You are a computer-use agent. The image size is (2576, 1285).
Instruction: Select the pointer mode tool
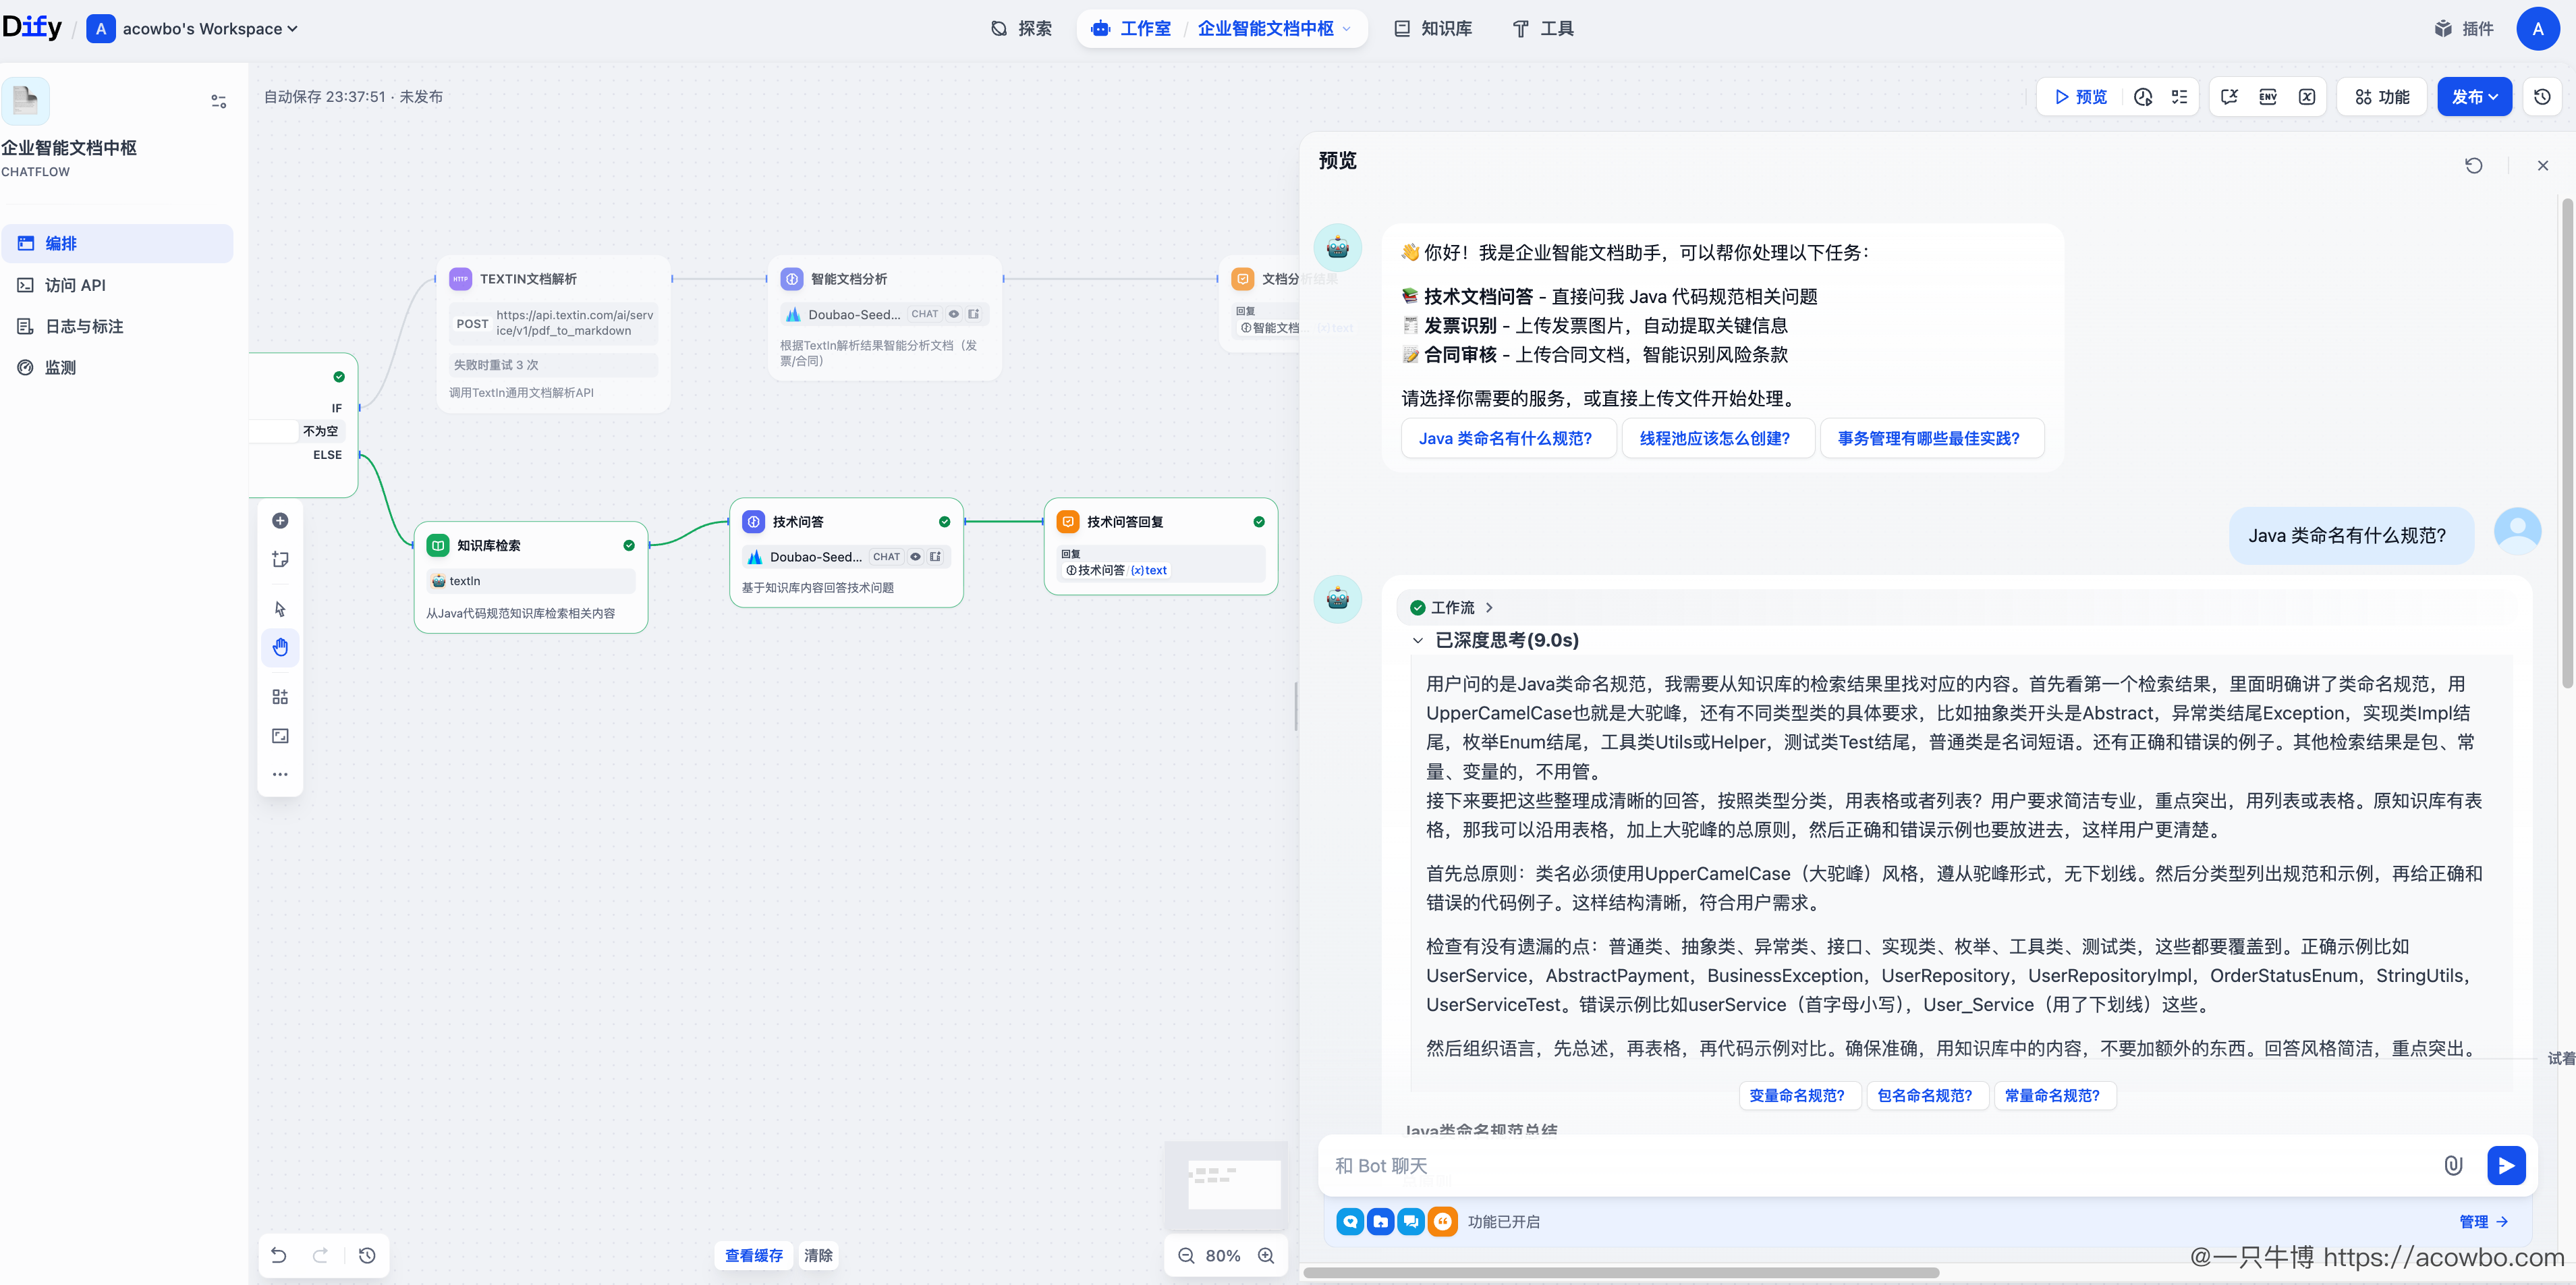[x=280, y=609]
